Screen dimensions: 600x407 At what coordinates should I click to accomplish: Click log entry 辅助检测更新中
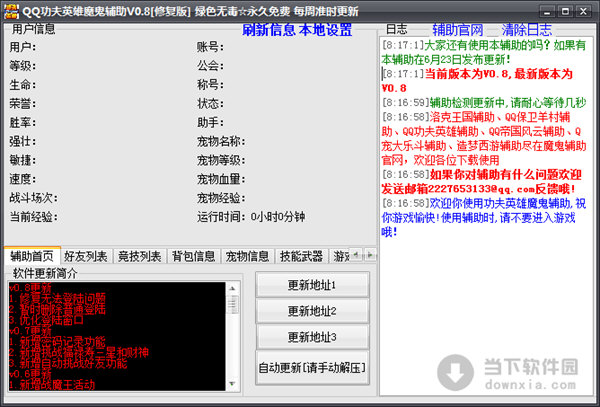point(484,103)
